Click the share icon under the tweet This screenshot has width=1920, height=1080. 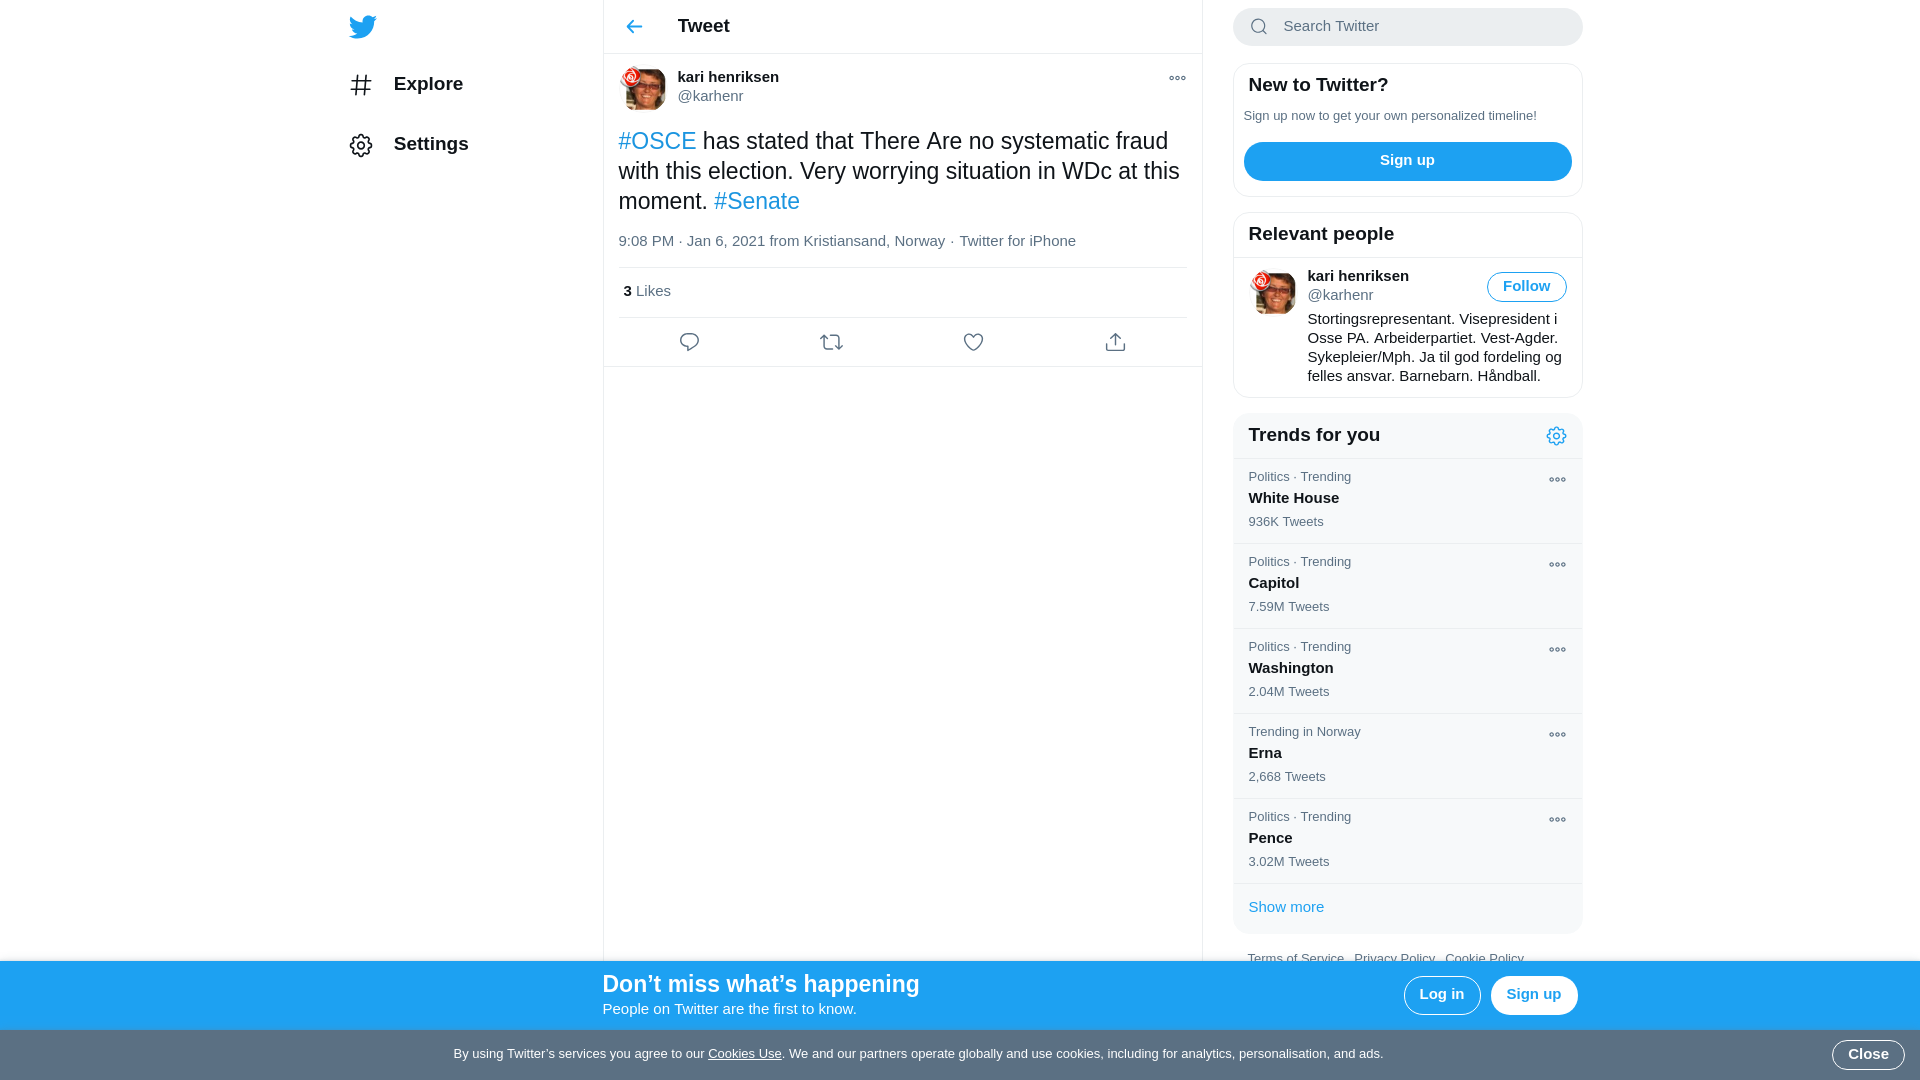1115,342
